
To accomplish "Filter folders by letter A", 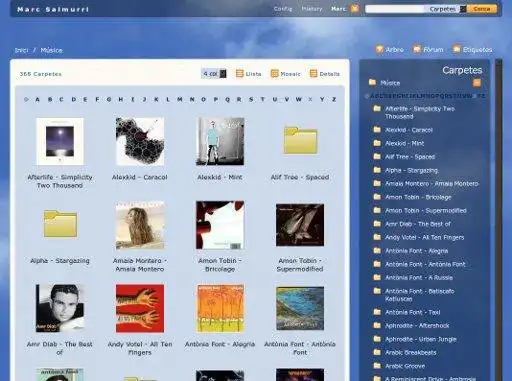I will (37, 99).
